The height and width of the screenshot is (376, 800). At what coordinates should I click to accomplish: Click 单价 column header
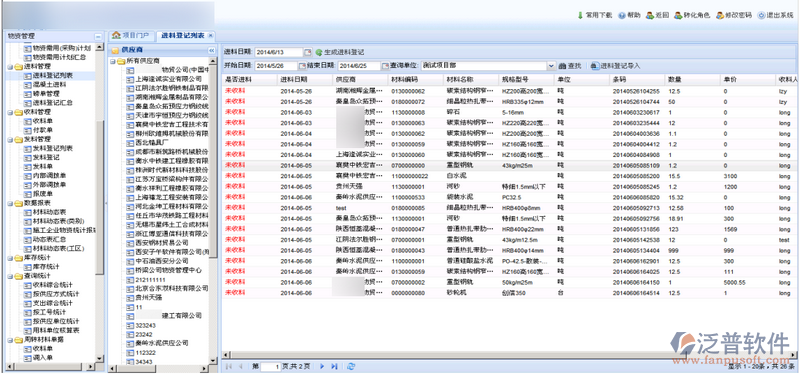coord(747,80)
